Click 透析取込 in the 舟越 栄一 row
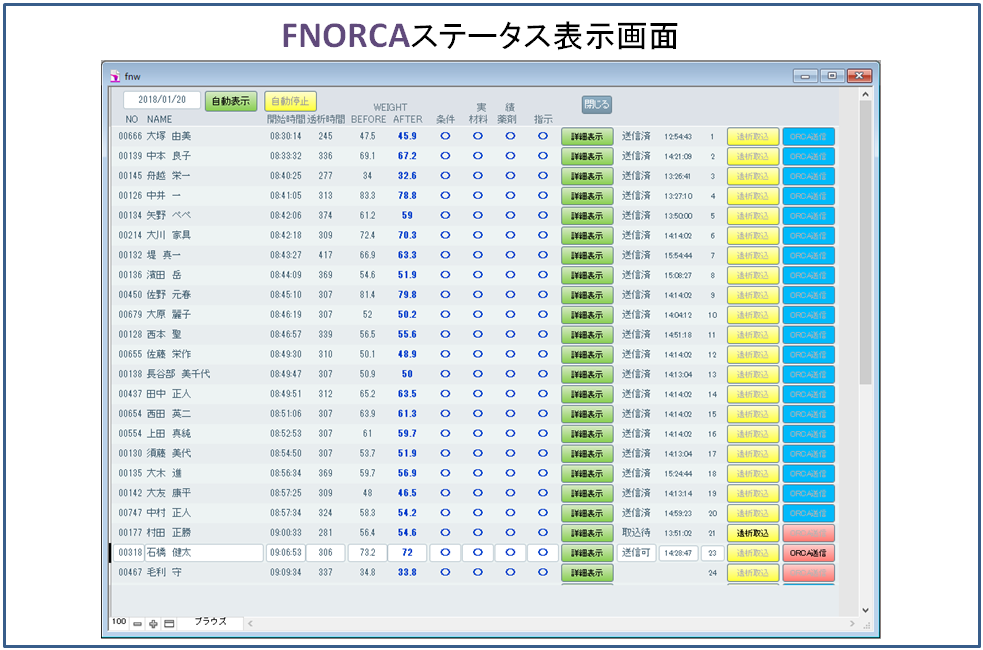 [x=753, y=176]
